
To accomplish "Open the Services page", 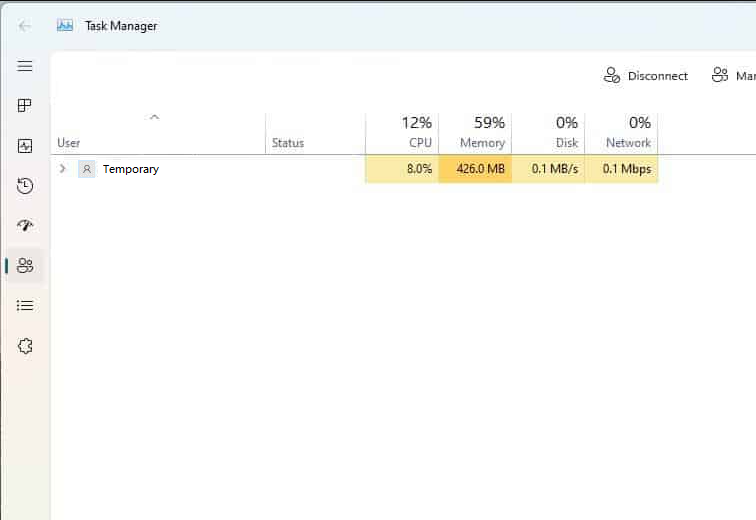I will [25, 346].
